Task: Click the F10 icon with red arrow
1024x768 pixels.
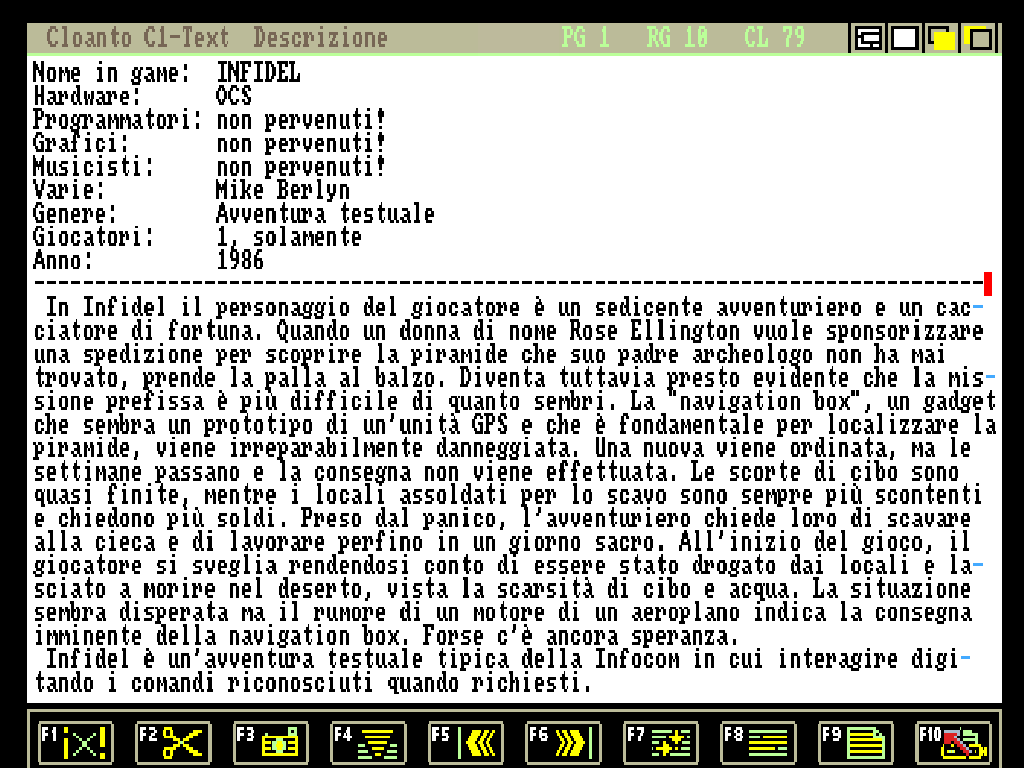Action: 953,742
